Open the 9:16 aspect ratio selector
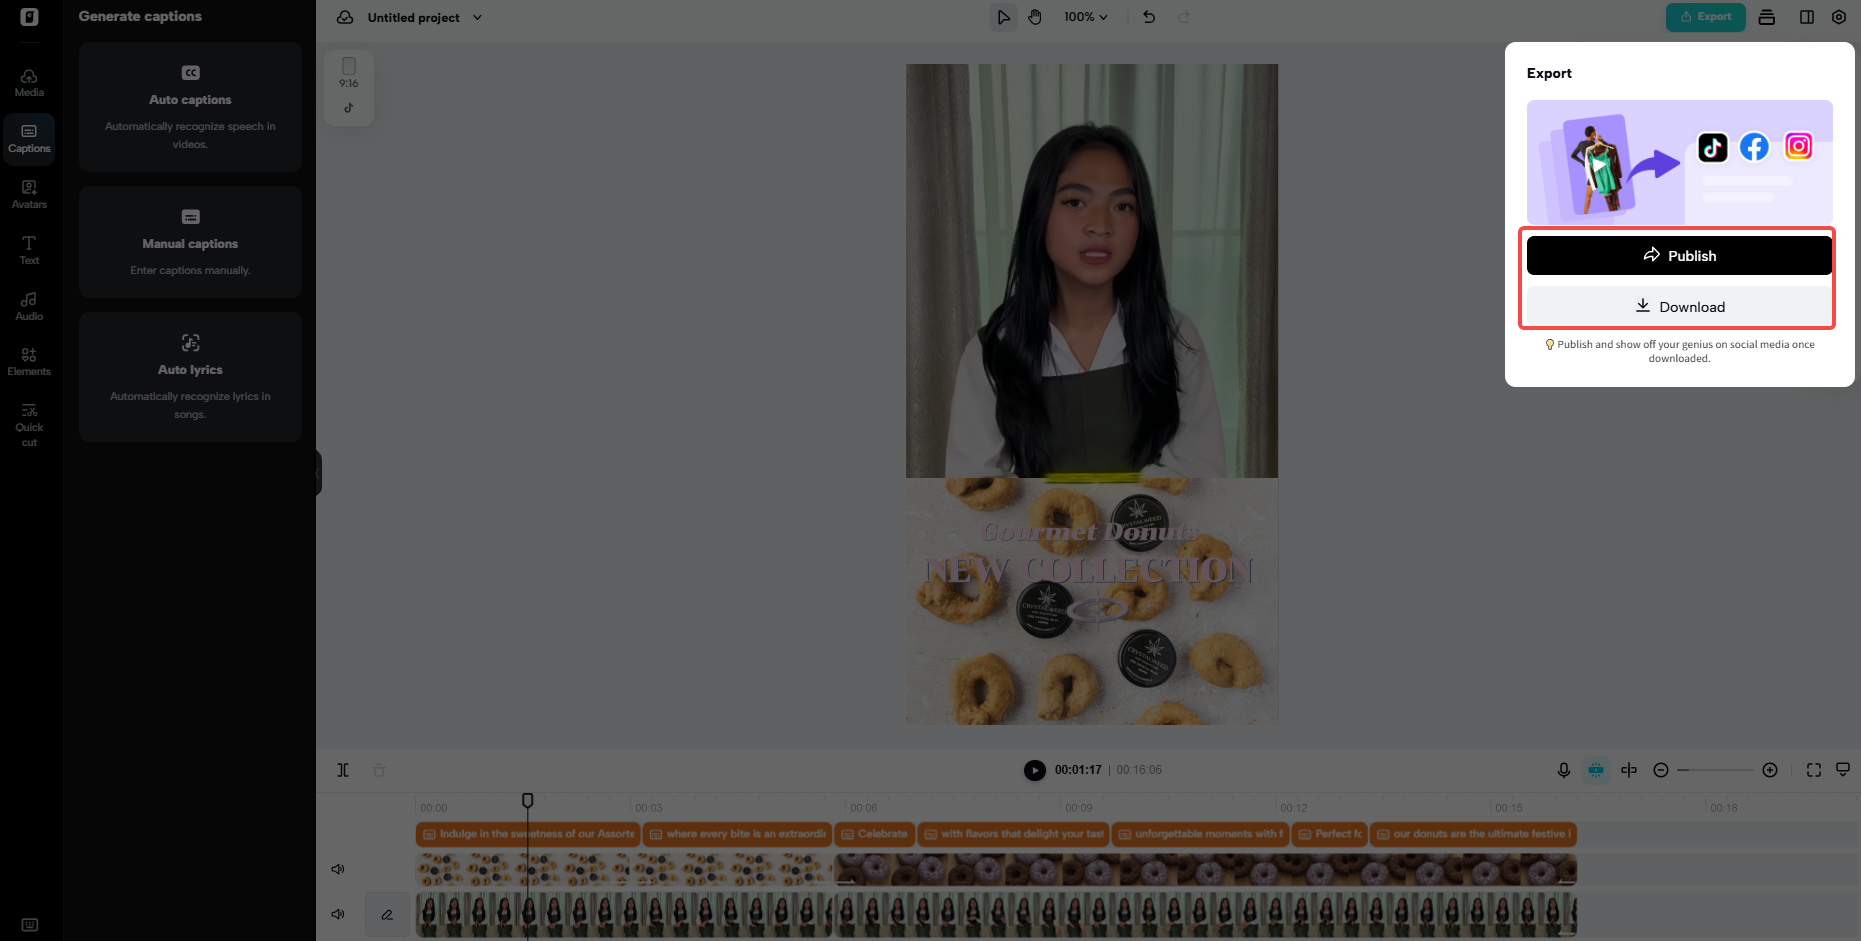 [x=349, y=73]
